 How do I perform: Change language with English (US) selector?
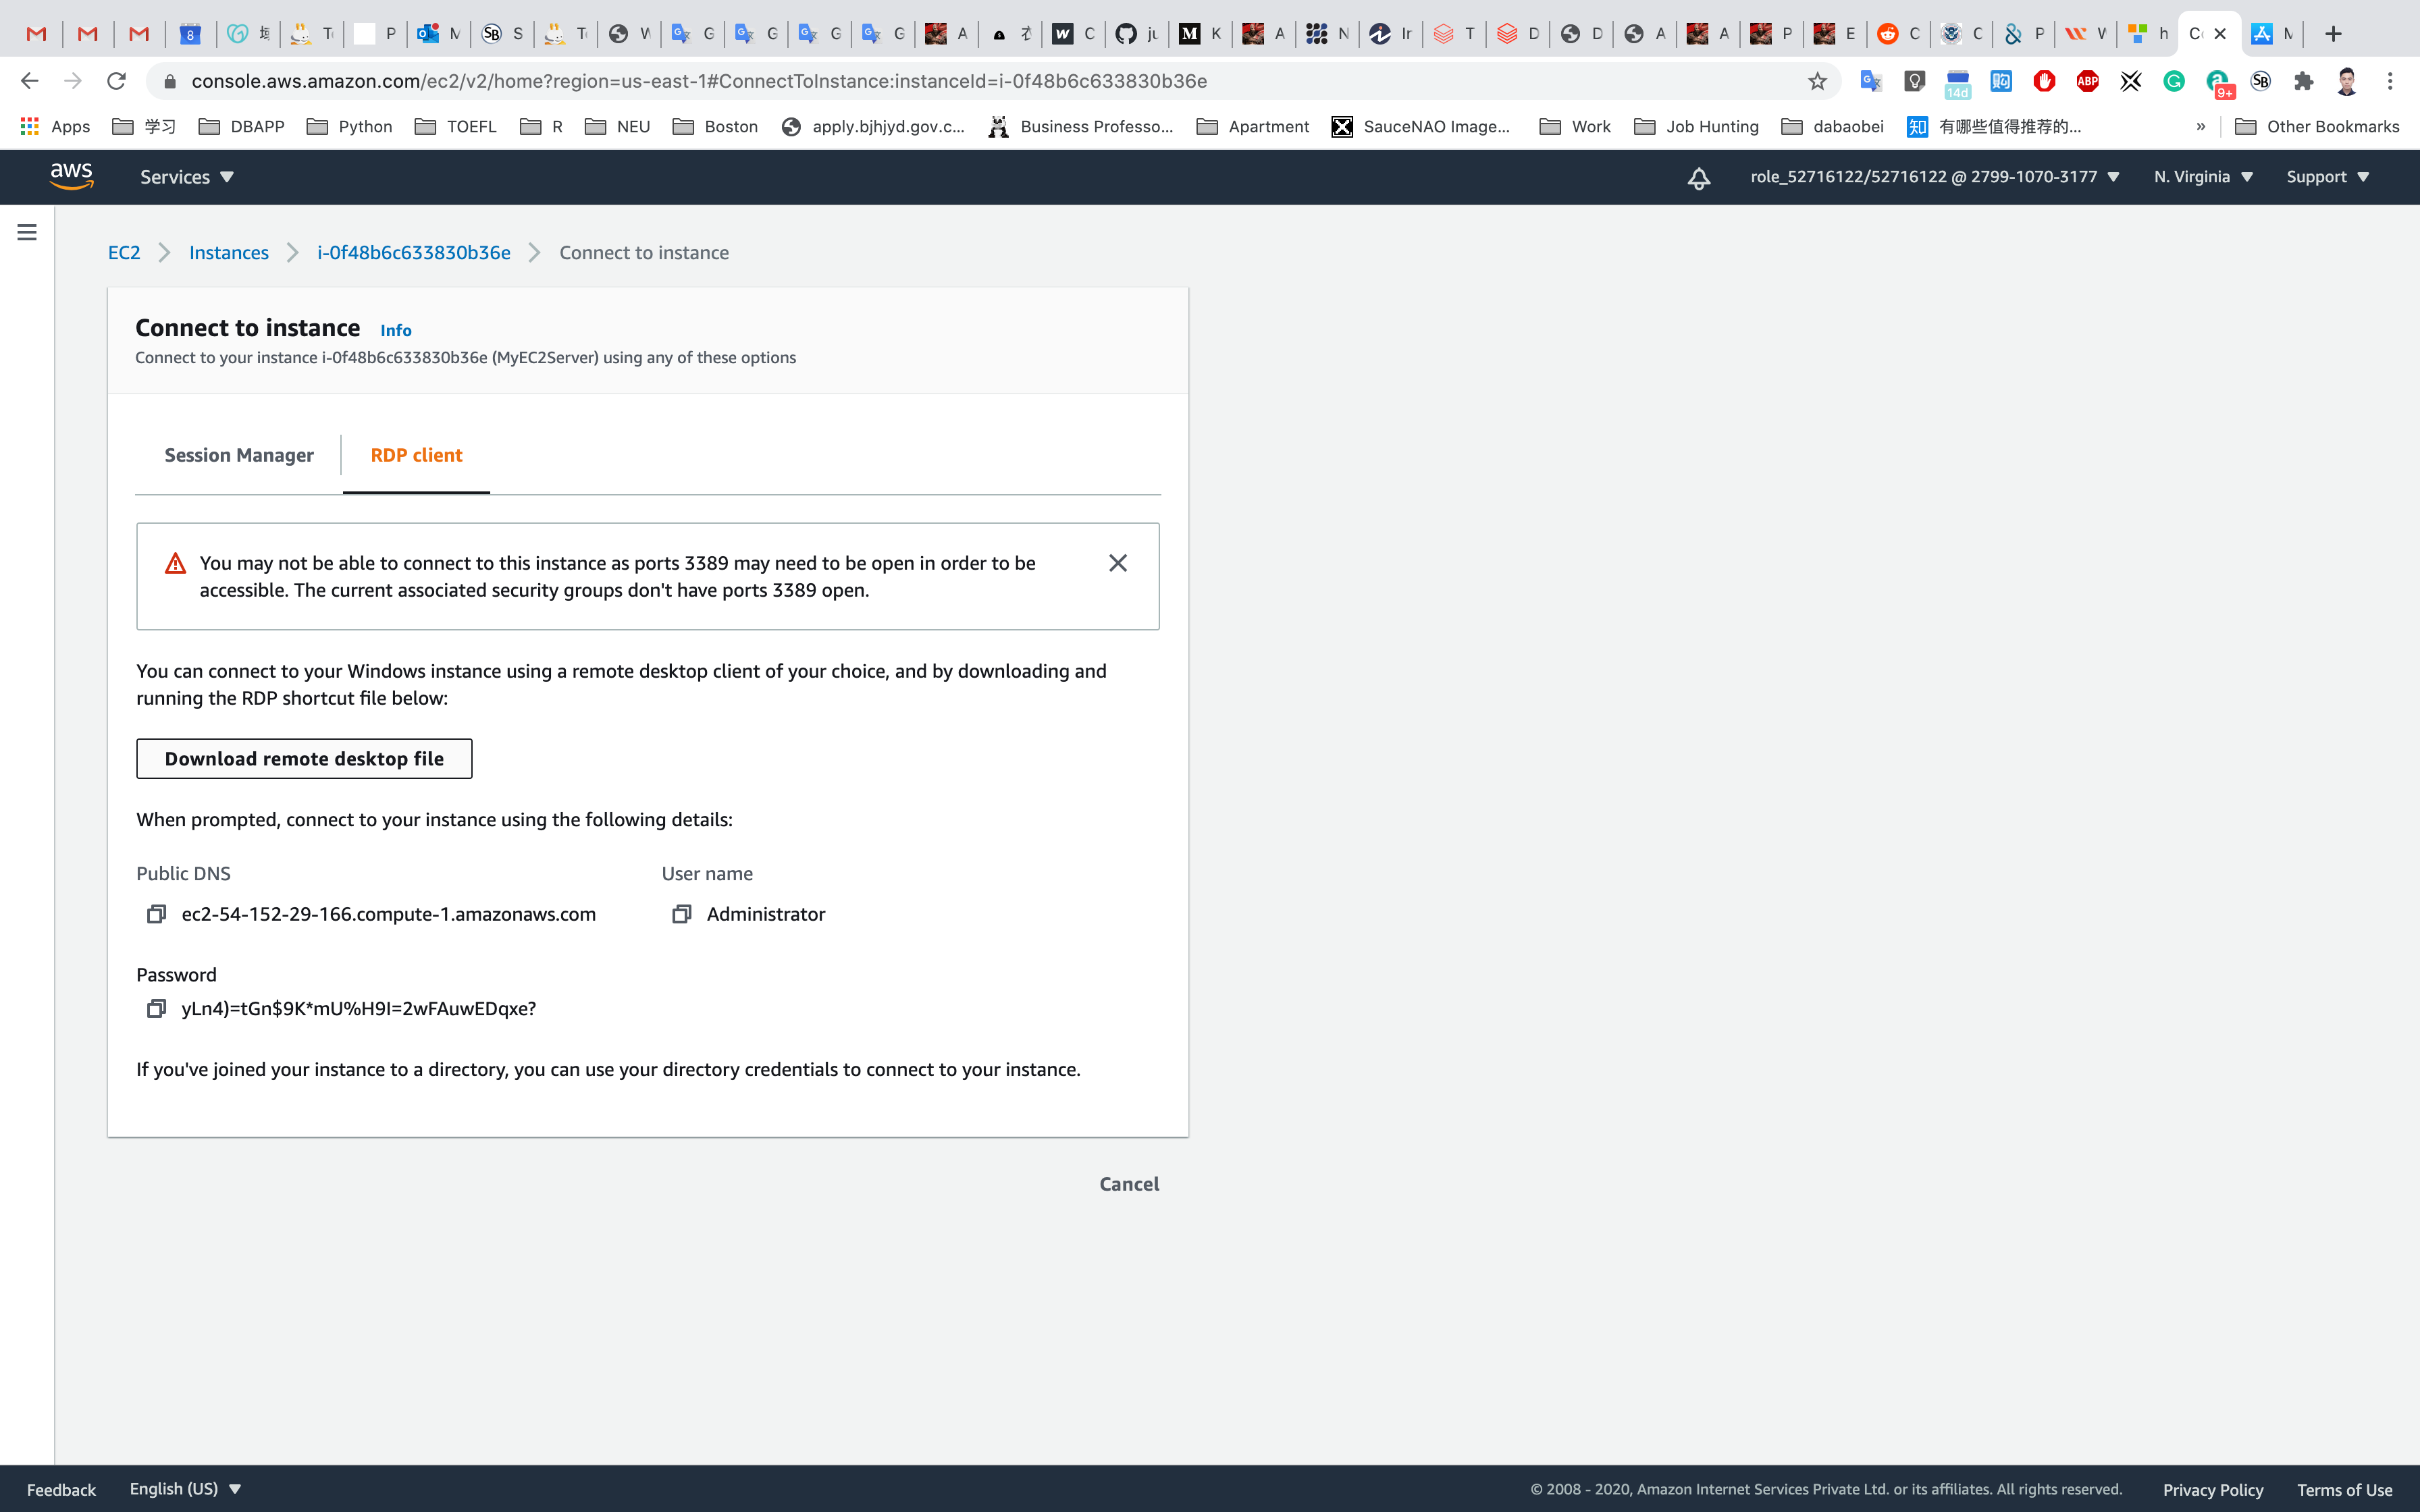pyautogui.click(x=186, y=1488)
